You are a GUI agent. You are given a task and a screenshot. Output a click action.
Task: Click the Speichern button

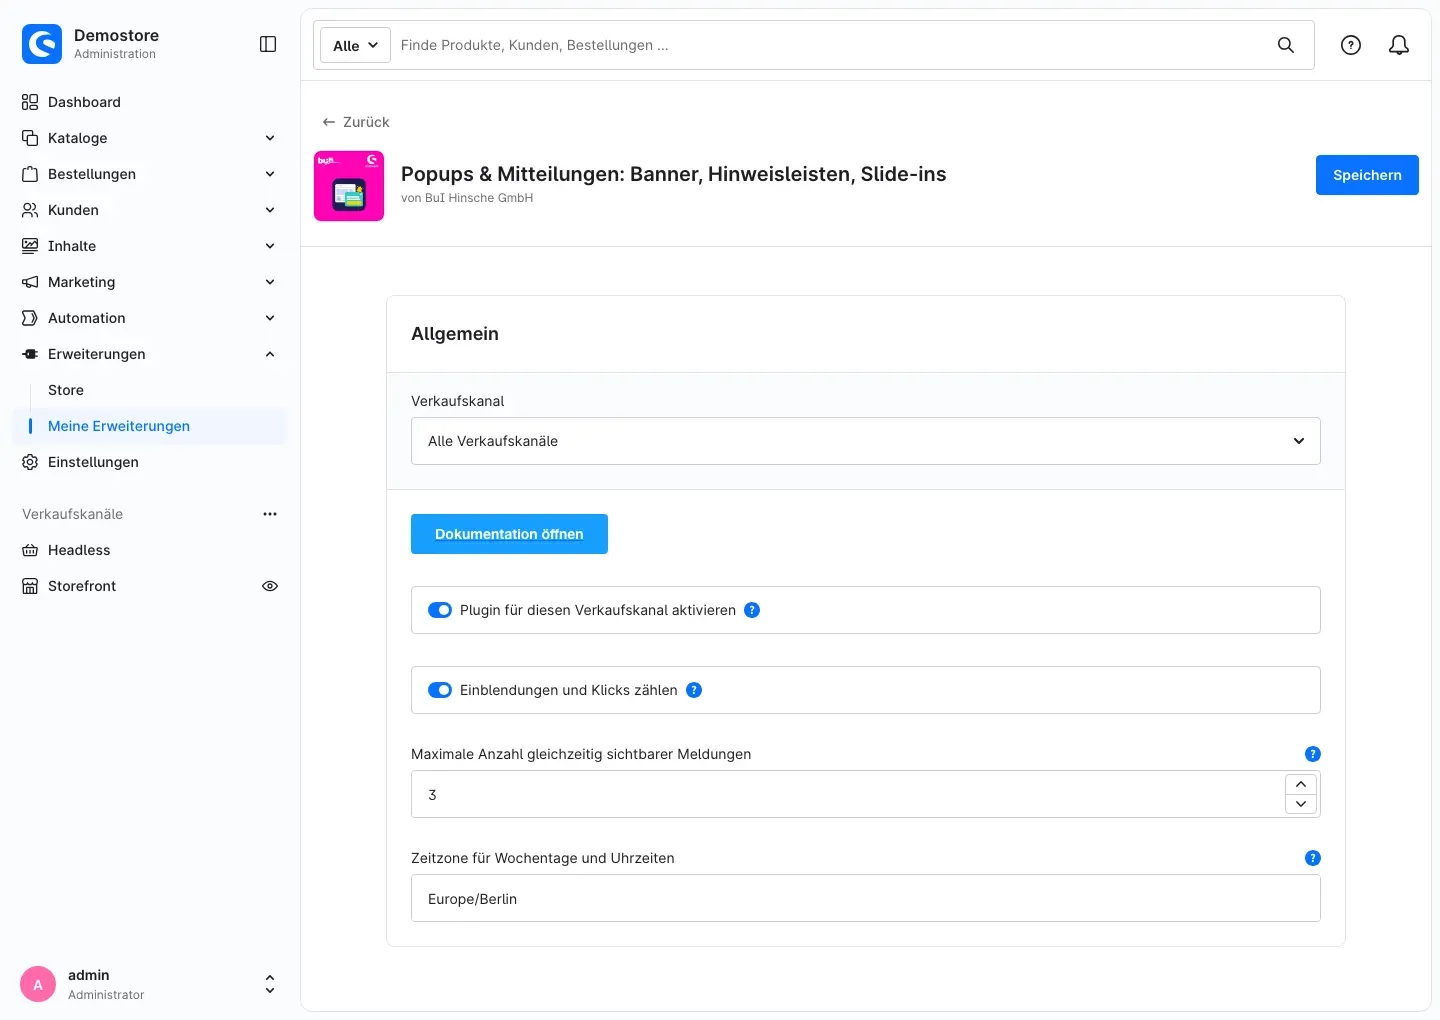coord(1367,175)
